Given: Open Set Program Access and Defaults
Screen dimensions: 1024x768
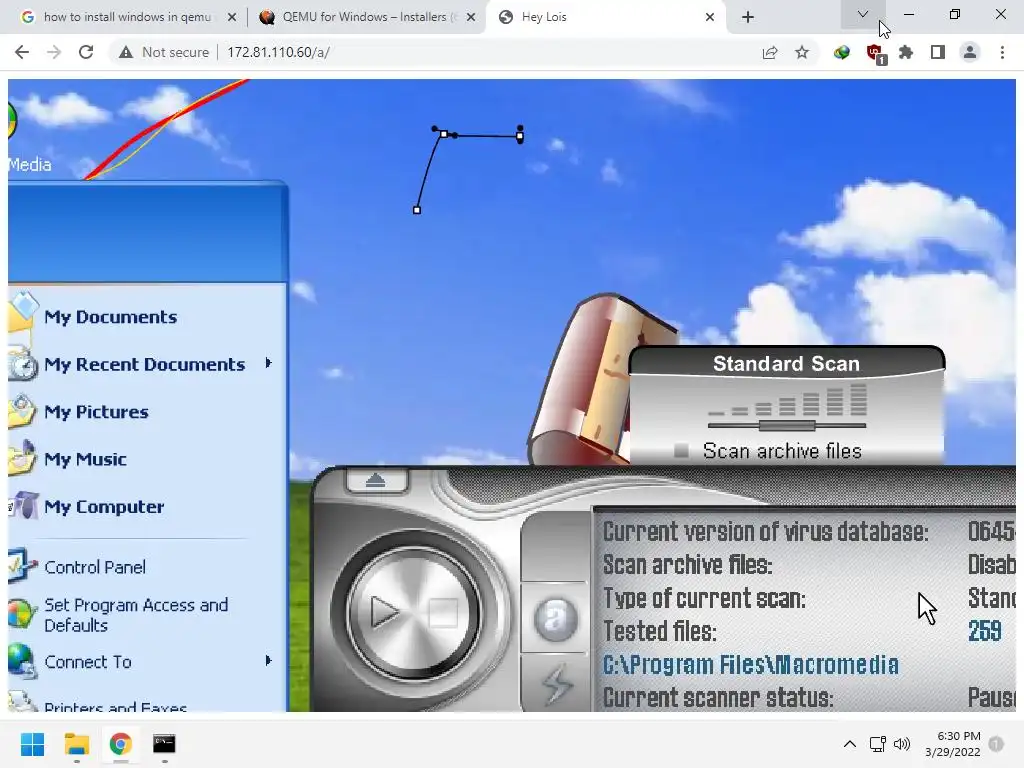Looking at the screenshot, I should click(x=136, y=615).
